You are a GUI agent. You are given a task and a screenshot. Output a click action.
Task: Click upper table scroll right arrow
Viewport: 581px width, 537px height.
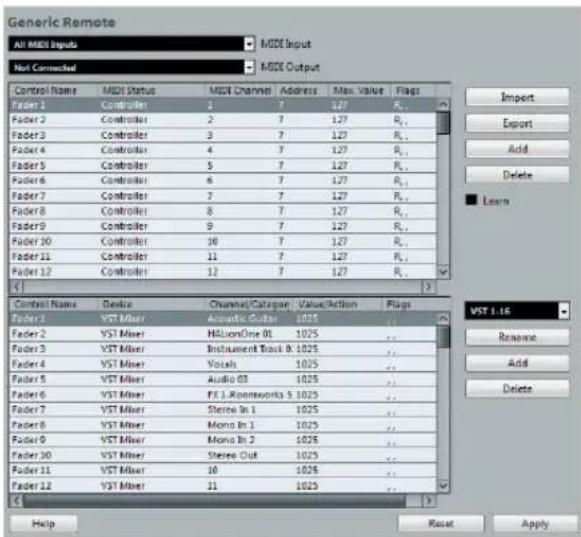click(x=428, y=286)
